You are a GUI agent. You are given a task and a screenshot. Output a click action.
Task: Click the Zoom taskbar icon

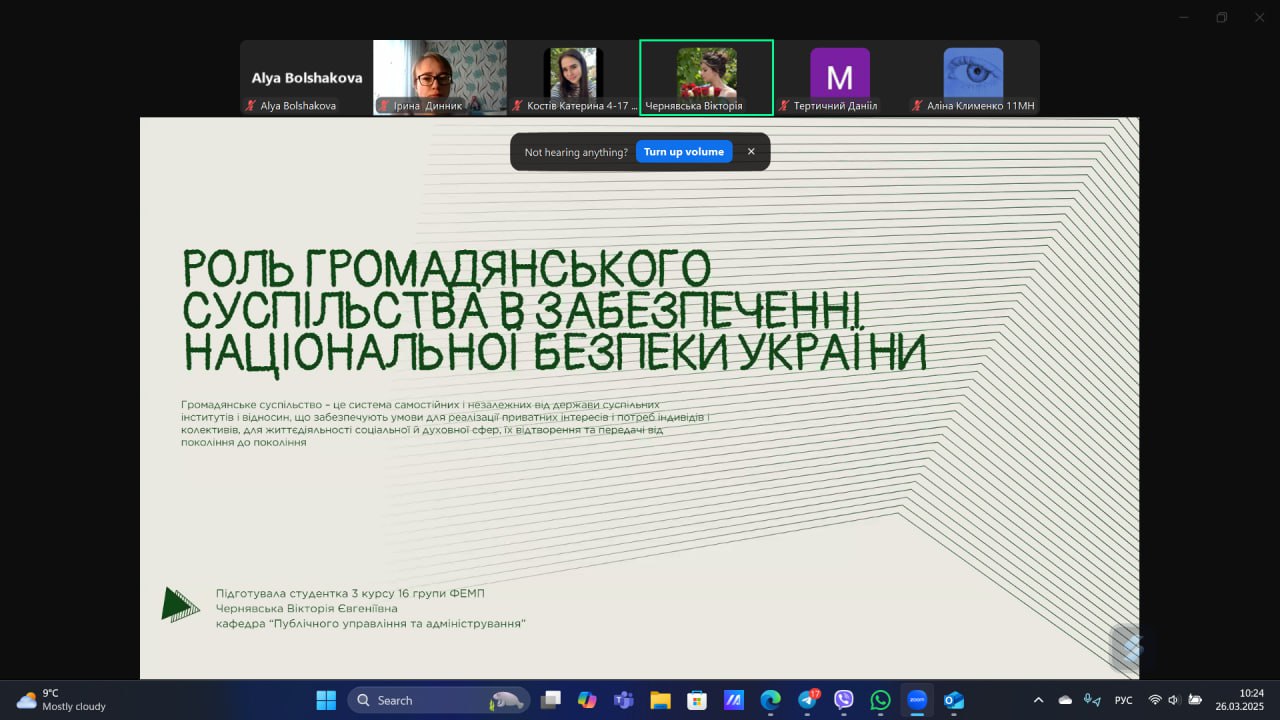pyautogui.click(x=917, y=700)
